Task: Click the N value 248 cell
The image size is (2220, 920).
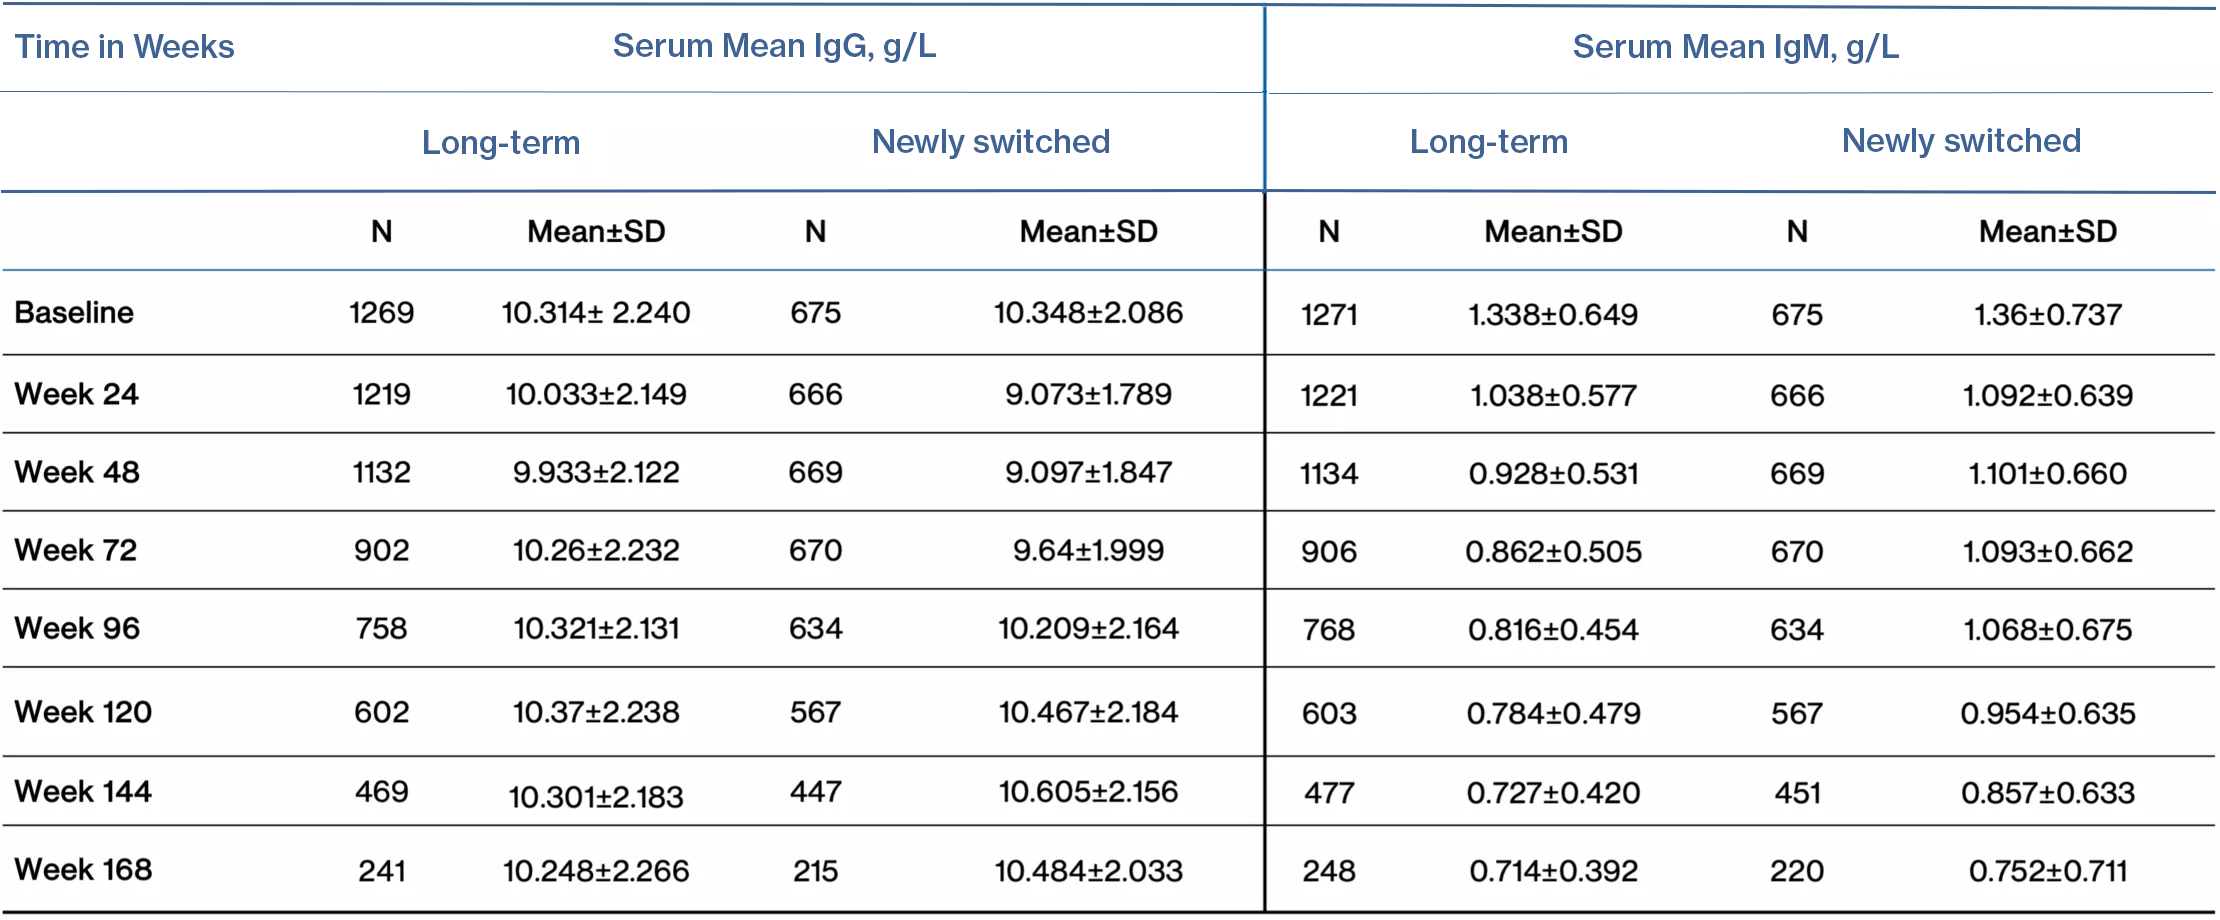Action: tap(1328, 871)
